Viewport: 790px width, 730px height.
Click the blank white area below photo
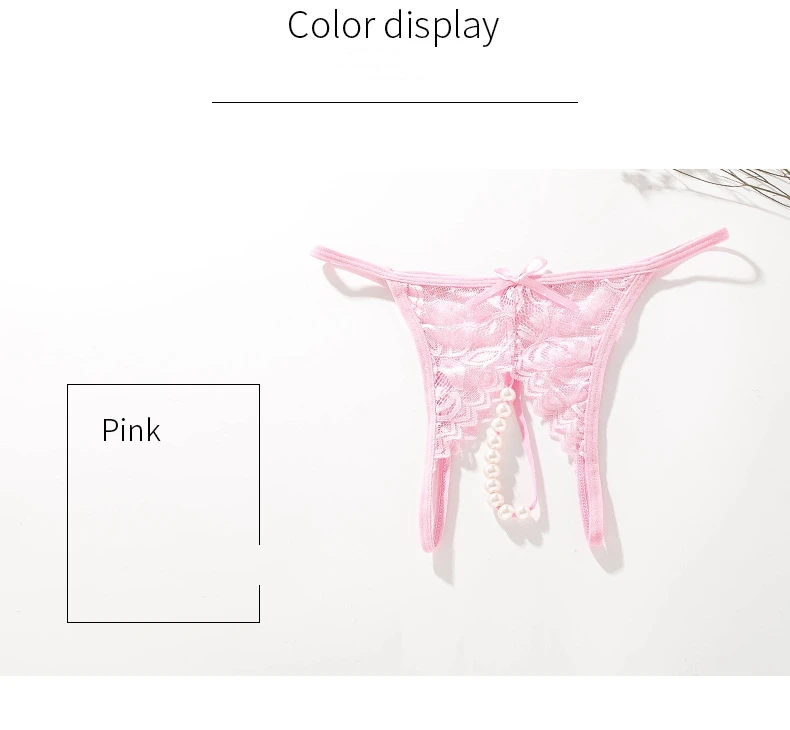[x=395, y=703]
